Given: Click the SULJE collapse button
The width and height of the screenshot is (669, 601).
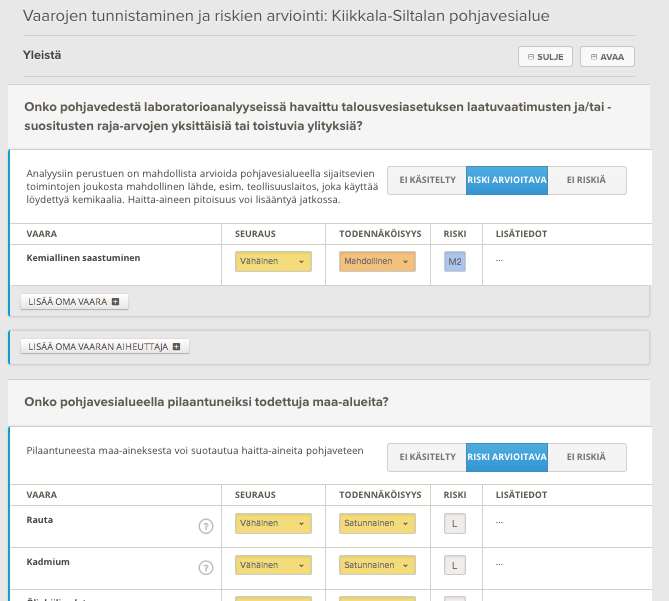Looking at the screenshot, I should click(545, 57).
